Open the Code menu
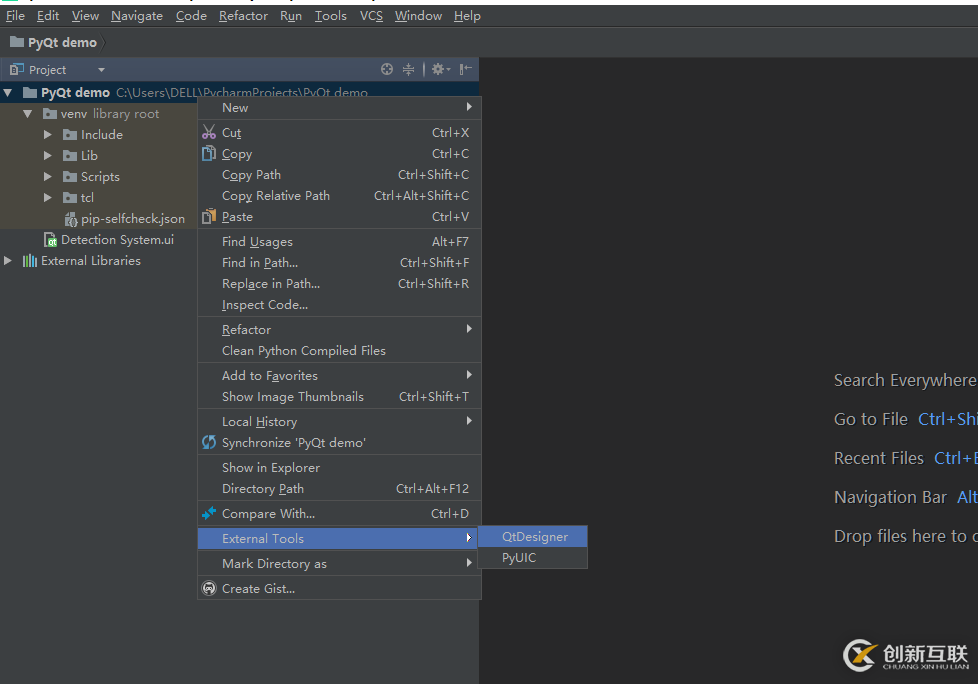This screenshot has width=978, height=684. click(191, 16)
